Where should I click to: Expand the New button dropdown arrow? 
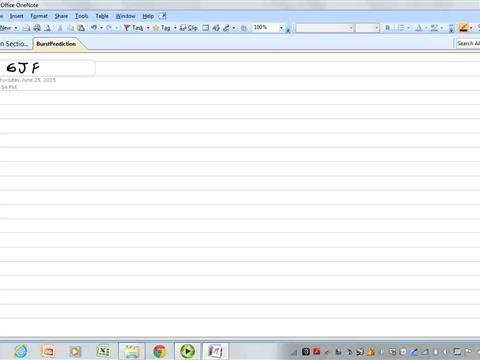pos(16,28)
